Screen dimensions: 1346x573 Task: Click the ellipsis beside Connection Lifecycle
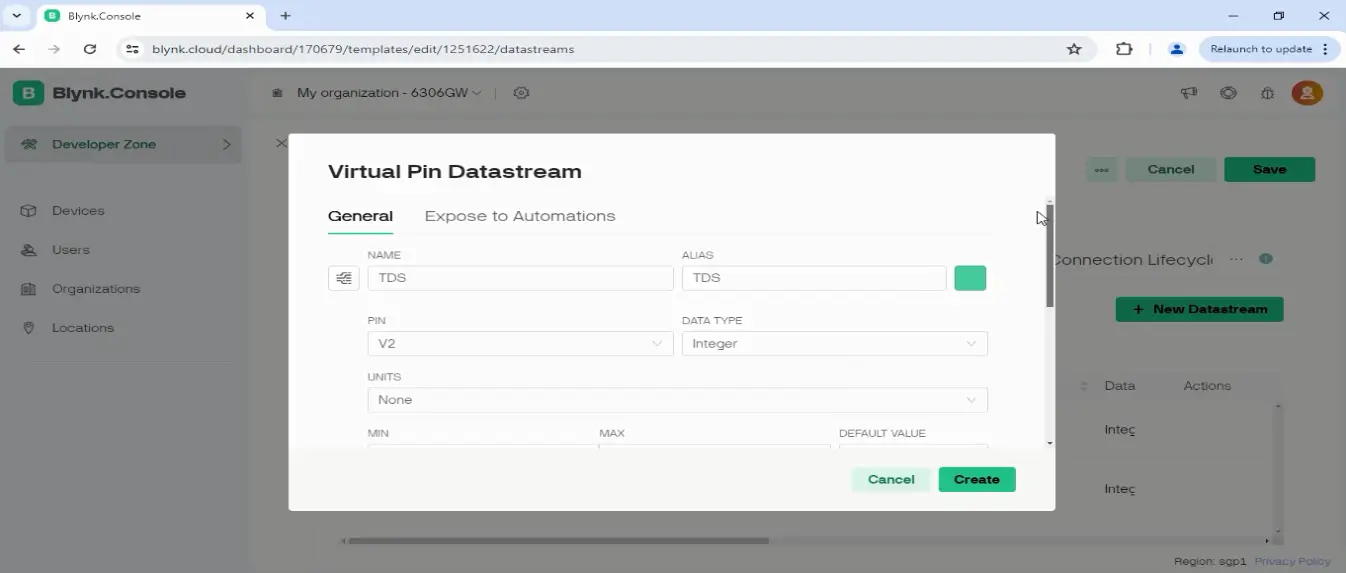pyautogui.click(x=1236, y=259)
